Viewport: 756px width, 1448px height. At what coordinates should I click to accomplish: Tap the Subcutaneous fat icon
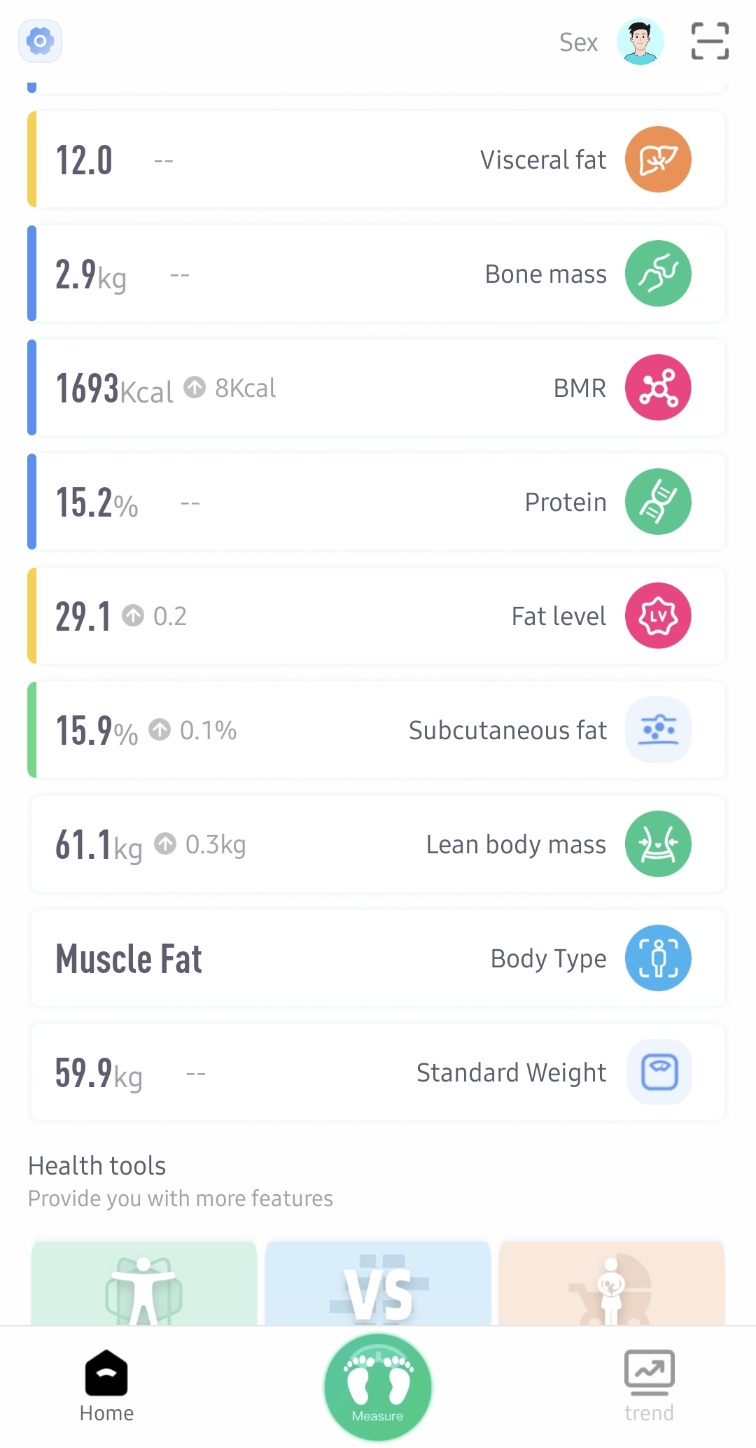(658, 730)
